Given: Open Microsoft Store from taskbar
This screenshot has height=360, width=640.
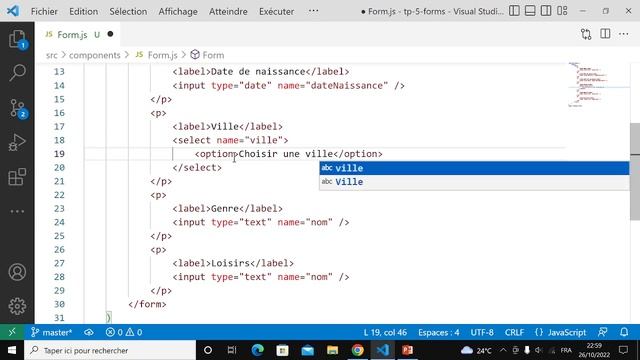Looking at the screenshot, I should coord(282,350).
